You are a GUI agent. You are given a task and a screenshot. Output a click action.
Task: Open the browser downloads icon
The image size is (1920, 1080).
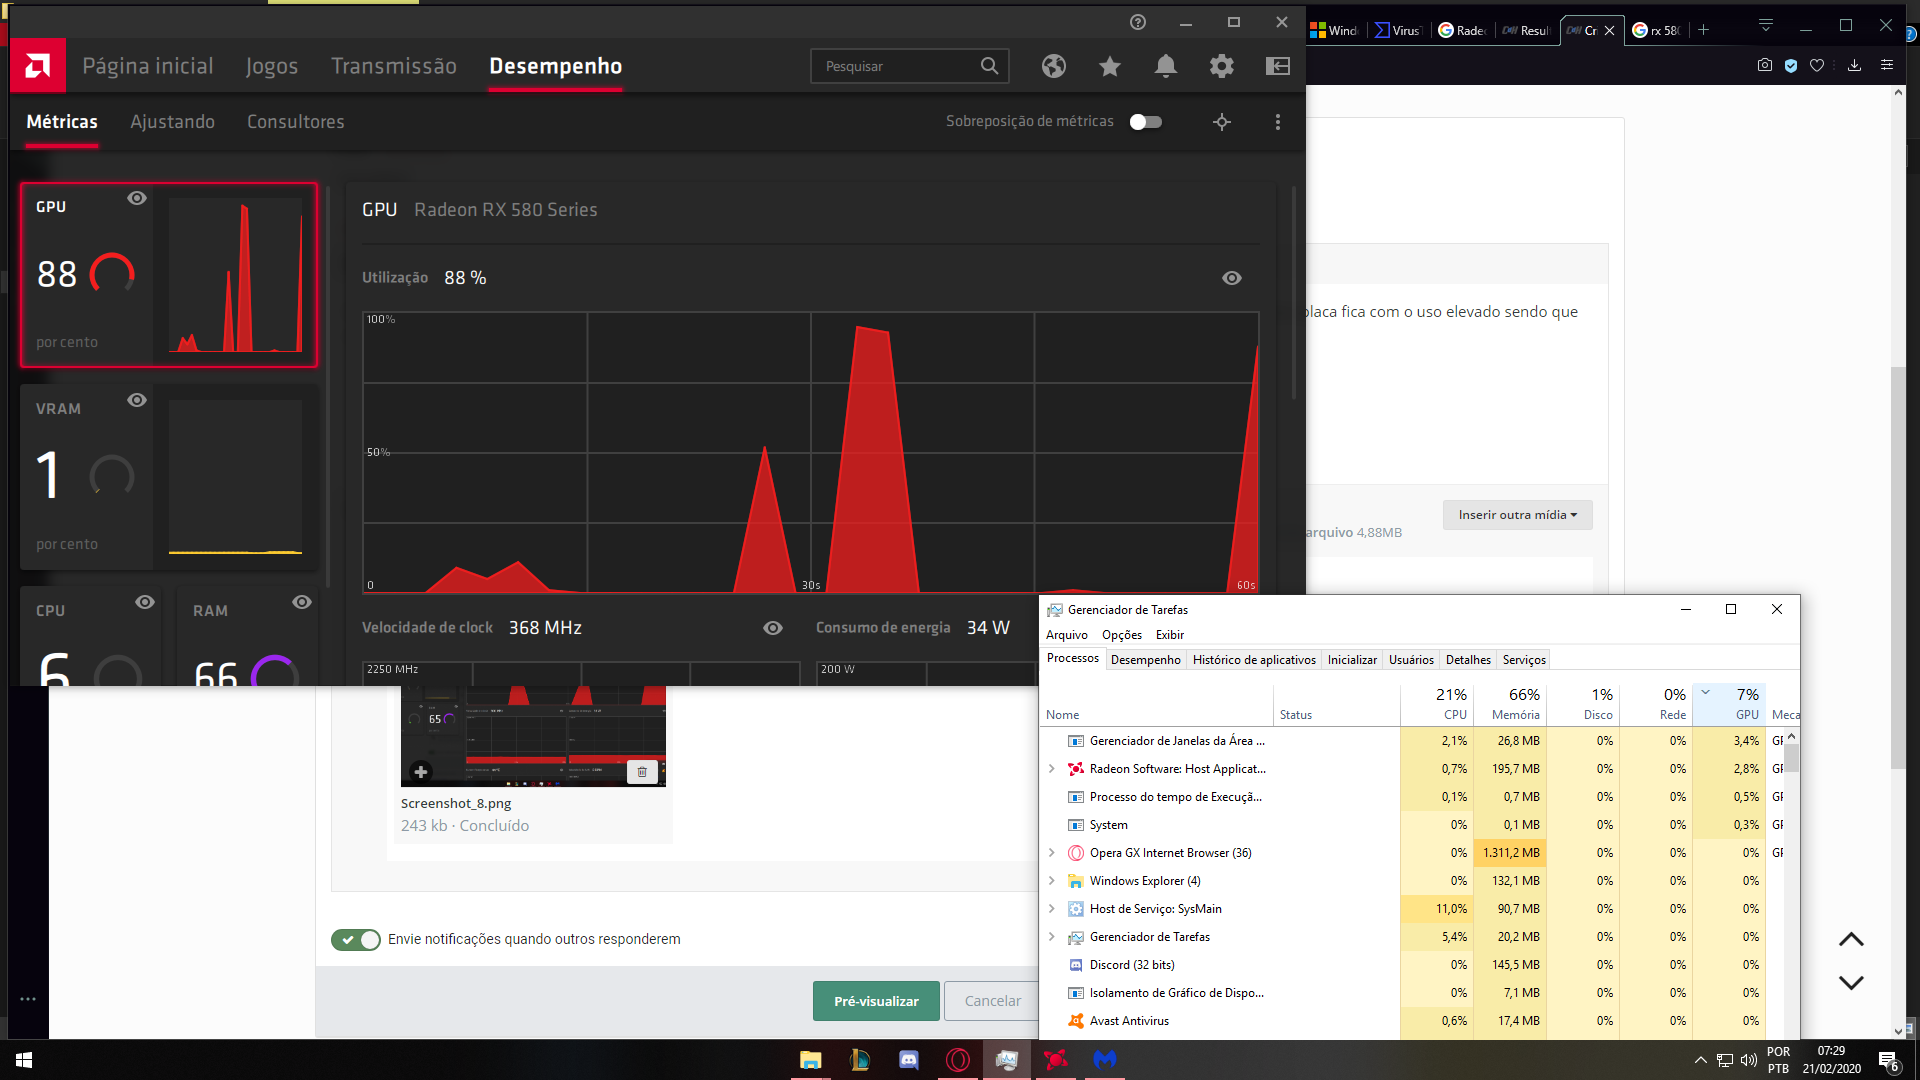click(x=1854, y=65)
